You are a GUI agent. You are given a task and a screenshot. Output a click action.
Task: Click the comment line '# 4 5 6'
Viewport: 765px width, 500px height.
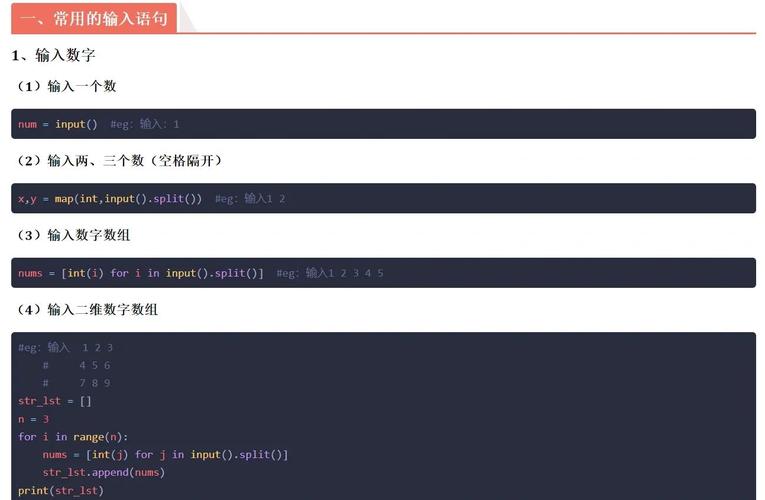point(76,365)
